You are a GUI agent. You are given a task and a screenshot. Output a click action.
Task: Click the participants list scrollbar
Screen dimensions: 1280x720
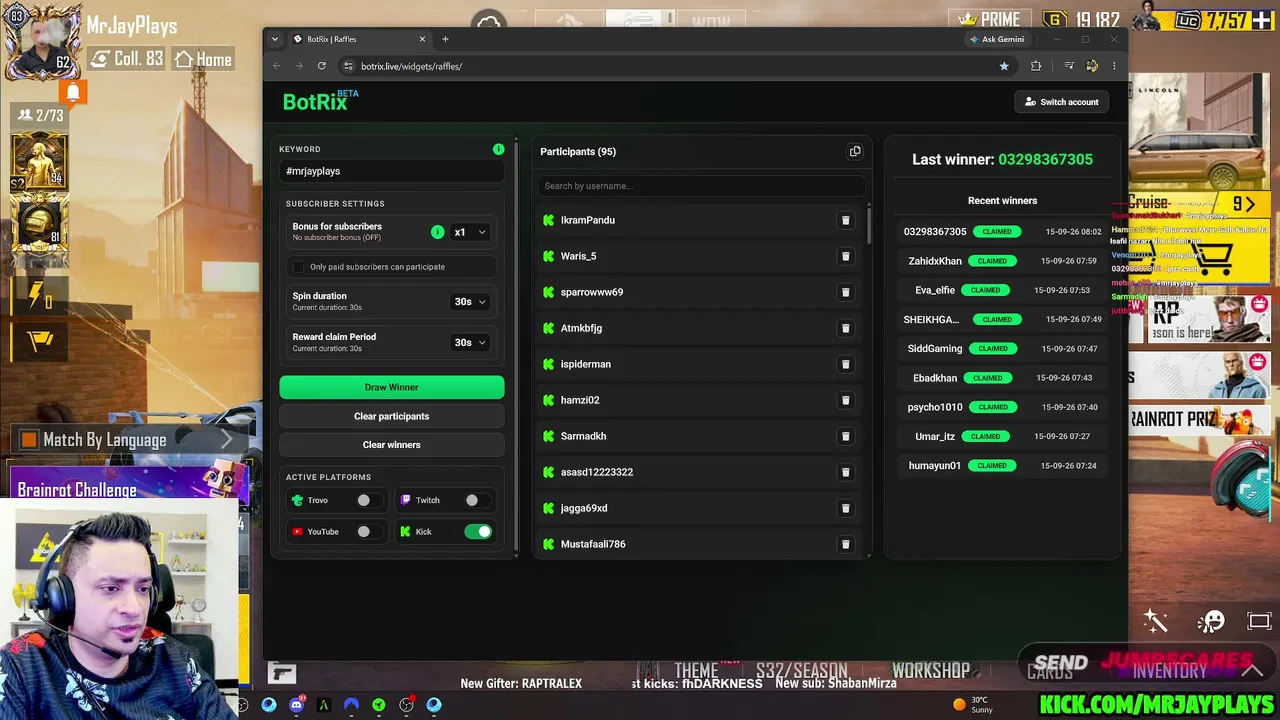pos(870,224)
